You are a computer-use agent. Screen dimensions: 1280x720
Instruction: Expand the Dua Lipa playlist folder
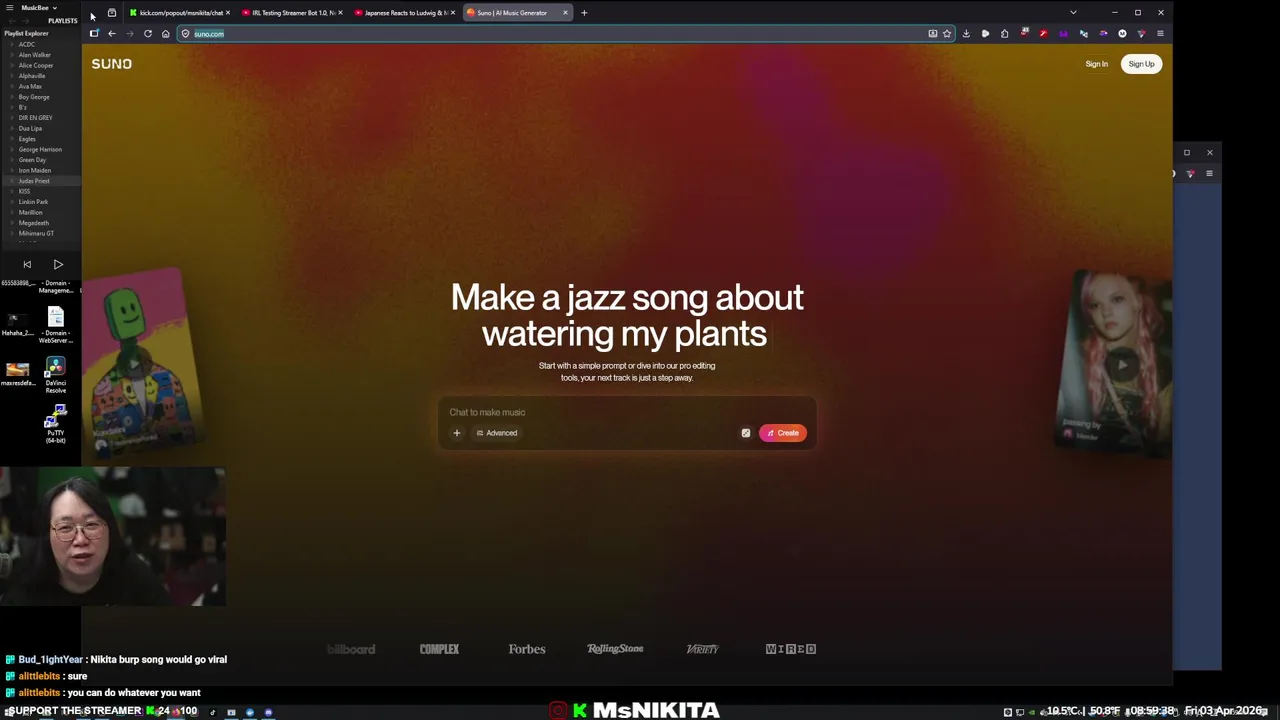(x=13, y=128)
